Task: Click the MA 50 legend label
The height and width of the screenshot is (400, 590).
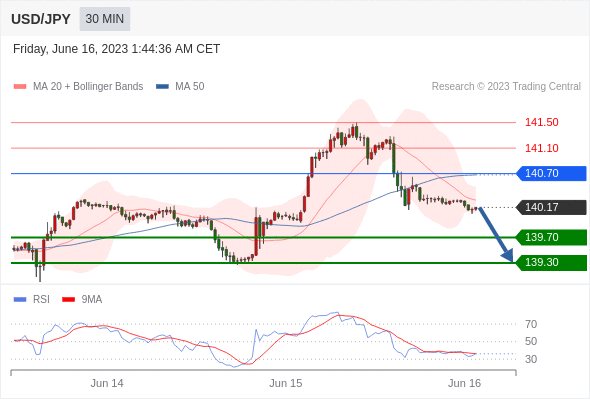Action: [x=190, y=87]
